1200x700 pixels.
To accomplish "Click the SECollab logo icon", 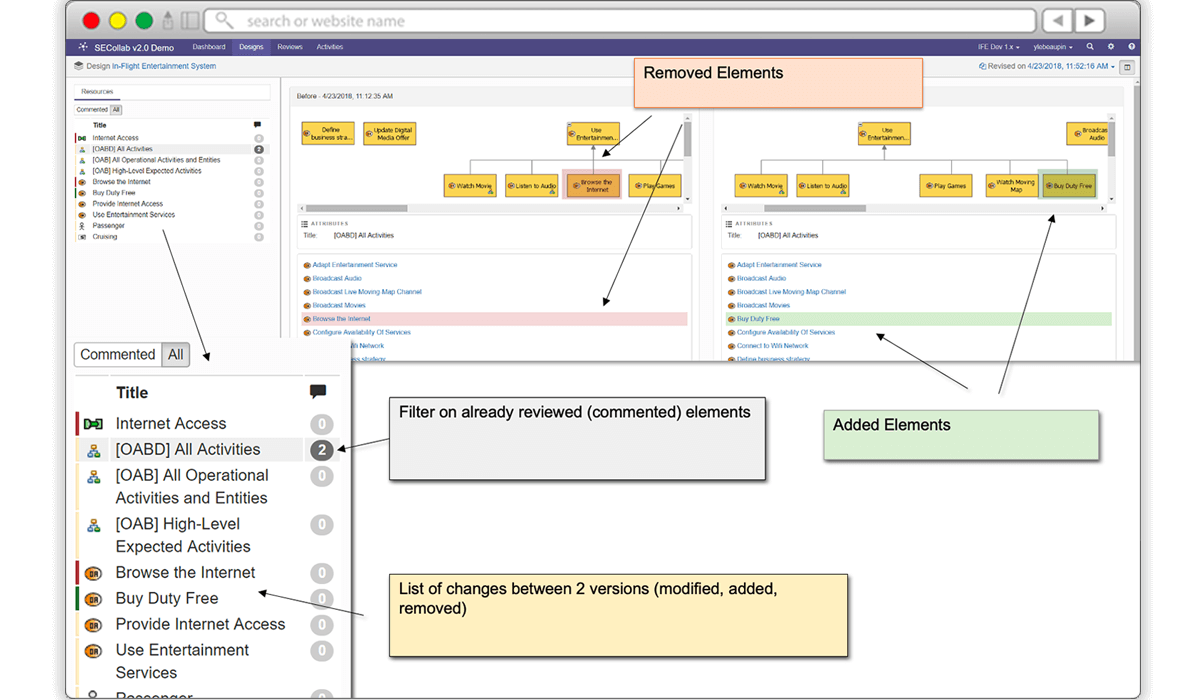I will tap(83, 47).
